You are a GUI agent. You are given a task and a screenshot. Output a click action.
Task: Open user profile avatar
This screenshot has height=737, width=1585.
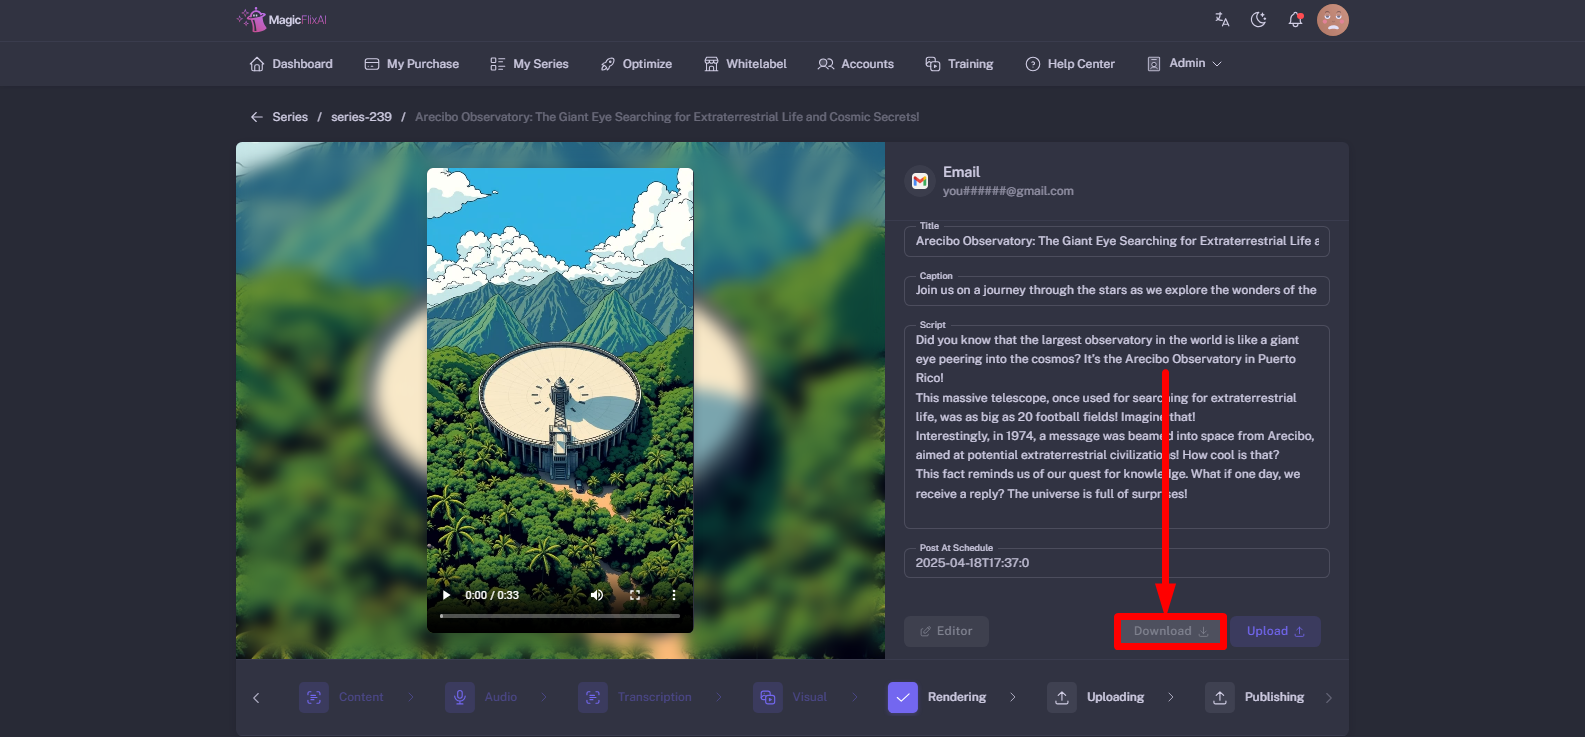tap(1332, 19)
